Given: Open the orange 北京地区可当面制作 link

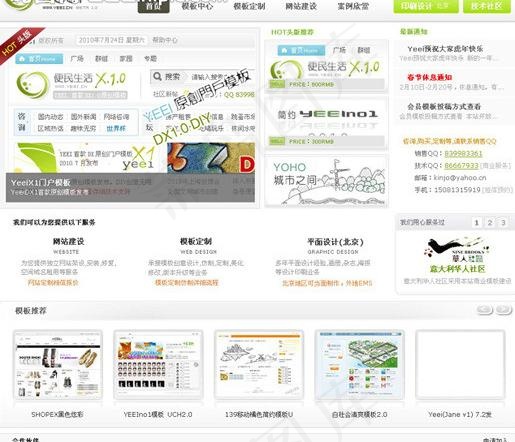Looking at the screenshot, I should pos(327,283).
